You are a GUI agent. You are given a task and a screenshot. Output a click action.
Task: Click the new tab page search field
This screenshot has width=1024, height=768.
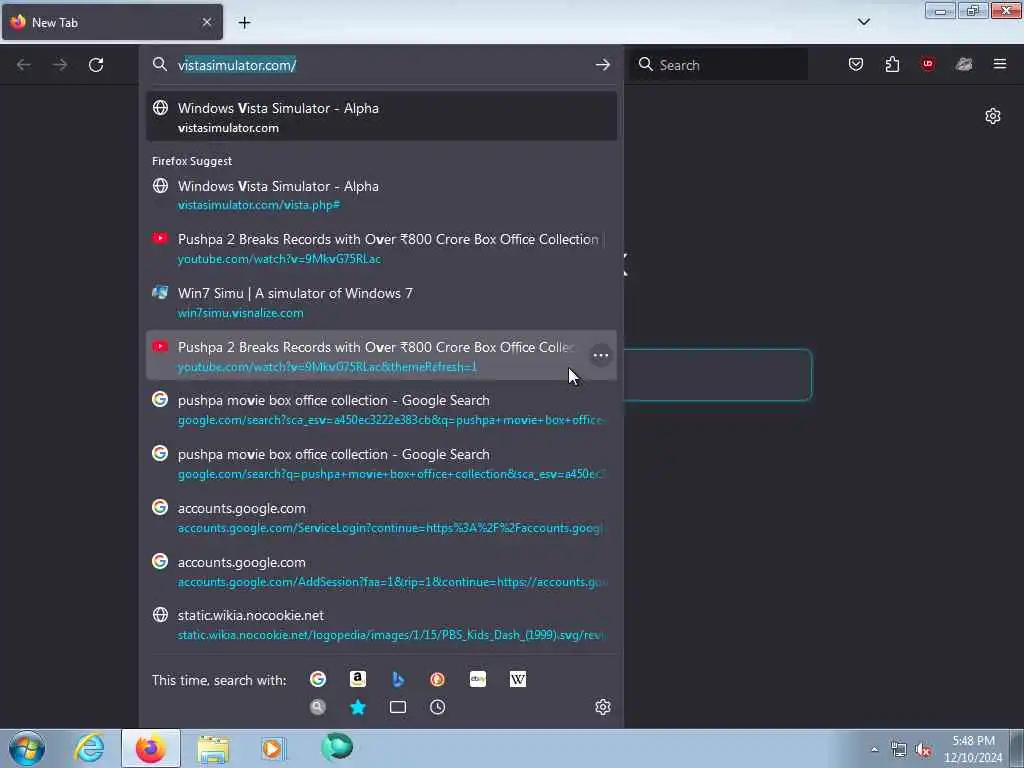[x=717, y=375]
